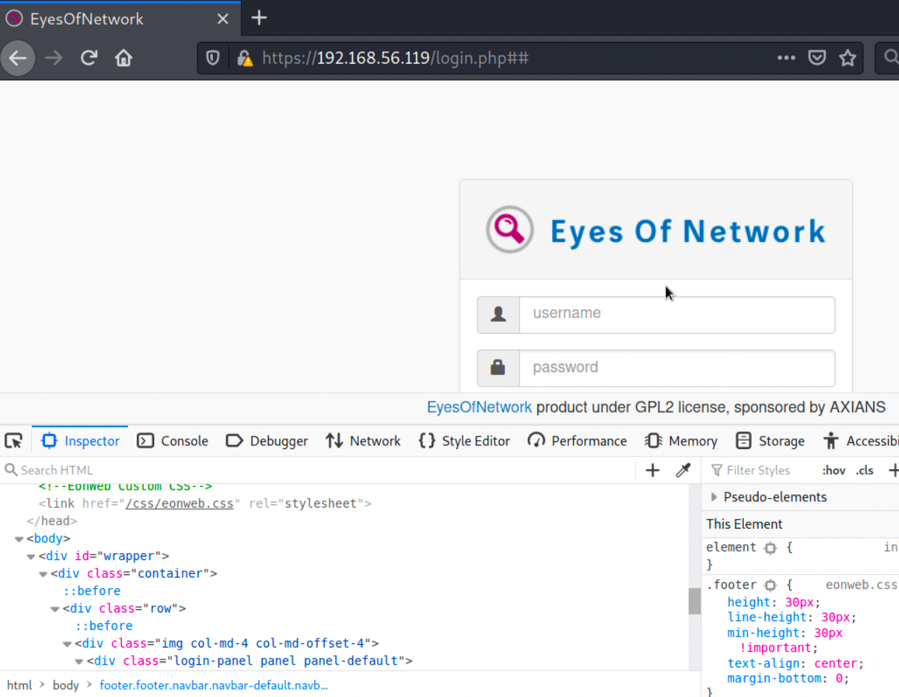Image resolution: width=899 pixels, height=697 pixels.
Task: Collapse the div class container node
Action: point(43,574)
